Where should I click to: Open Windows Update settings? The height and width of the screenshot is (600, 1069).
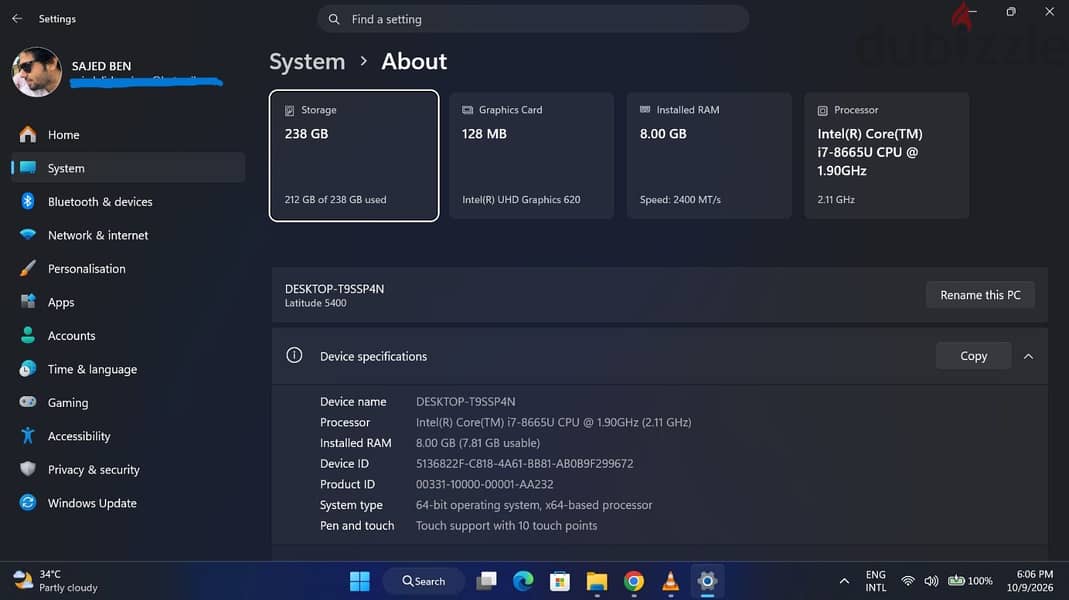click(127, 502)
